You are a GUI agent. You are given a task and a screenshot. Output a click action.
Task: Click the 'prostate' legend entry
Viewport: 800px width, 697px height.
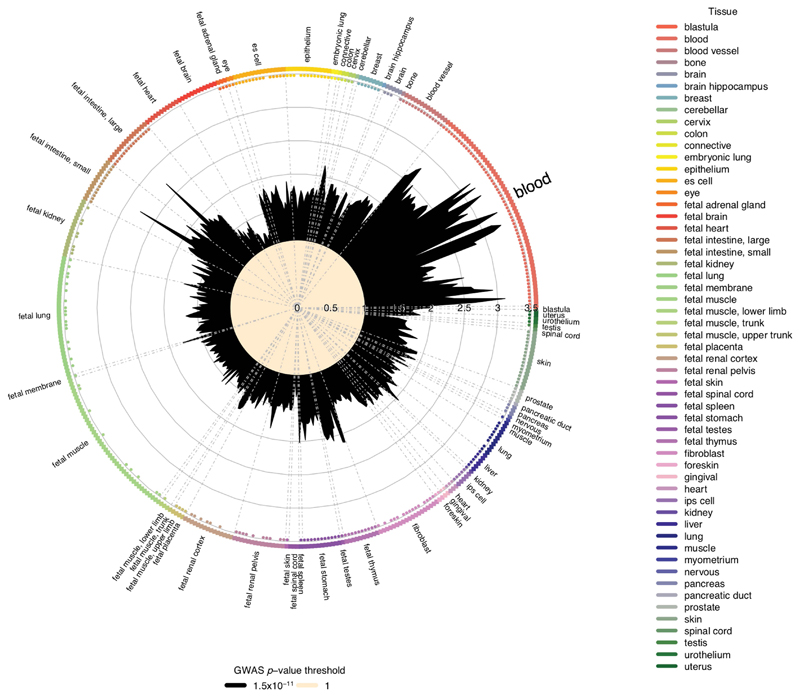(x=702, y=608)
